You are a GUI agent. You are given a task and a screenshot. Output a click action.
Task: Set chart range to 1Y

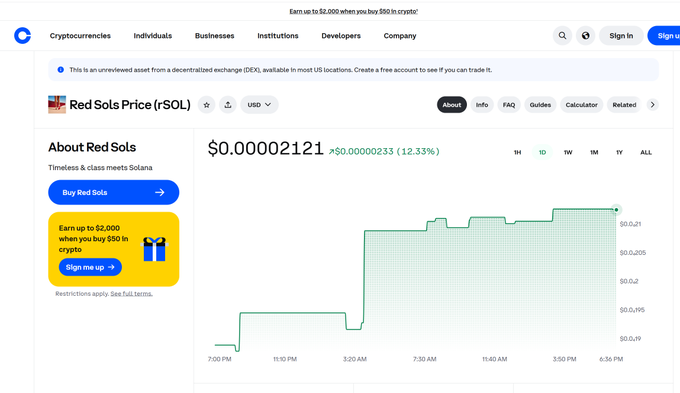(x=619, y=152)
